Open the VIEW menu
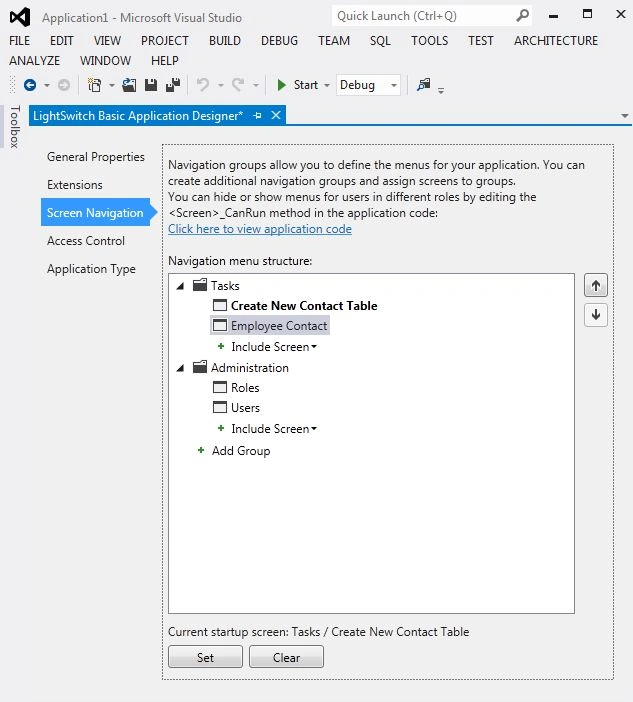 [107, 41]
